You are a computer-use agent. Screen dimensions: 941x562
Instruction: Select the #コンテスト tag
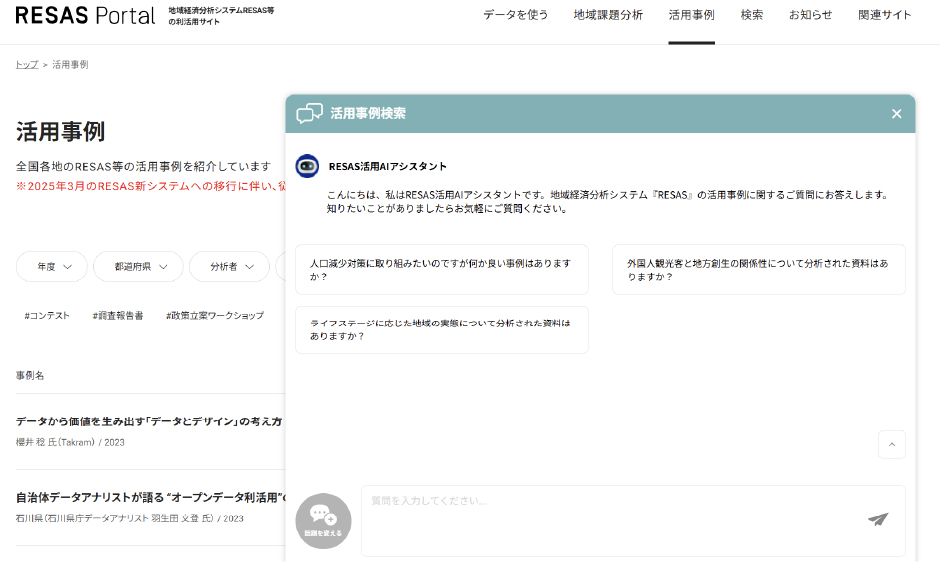(x=47, y=315)
